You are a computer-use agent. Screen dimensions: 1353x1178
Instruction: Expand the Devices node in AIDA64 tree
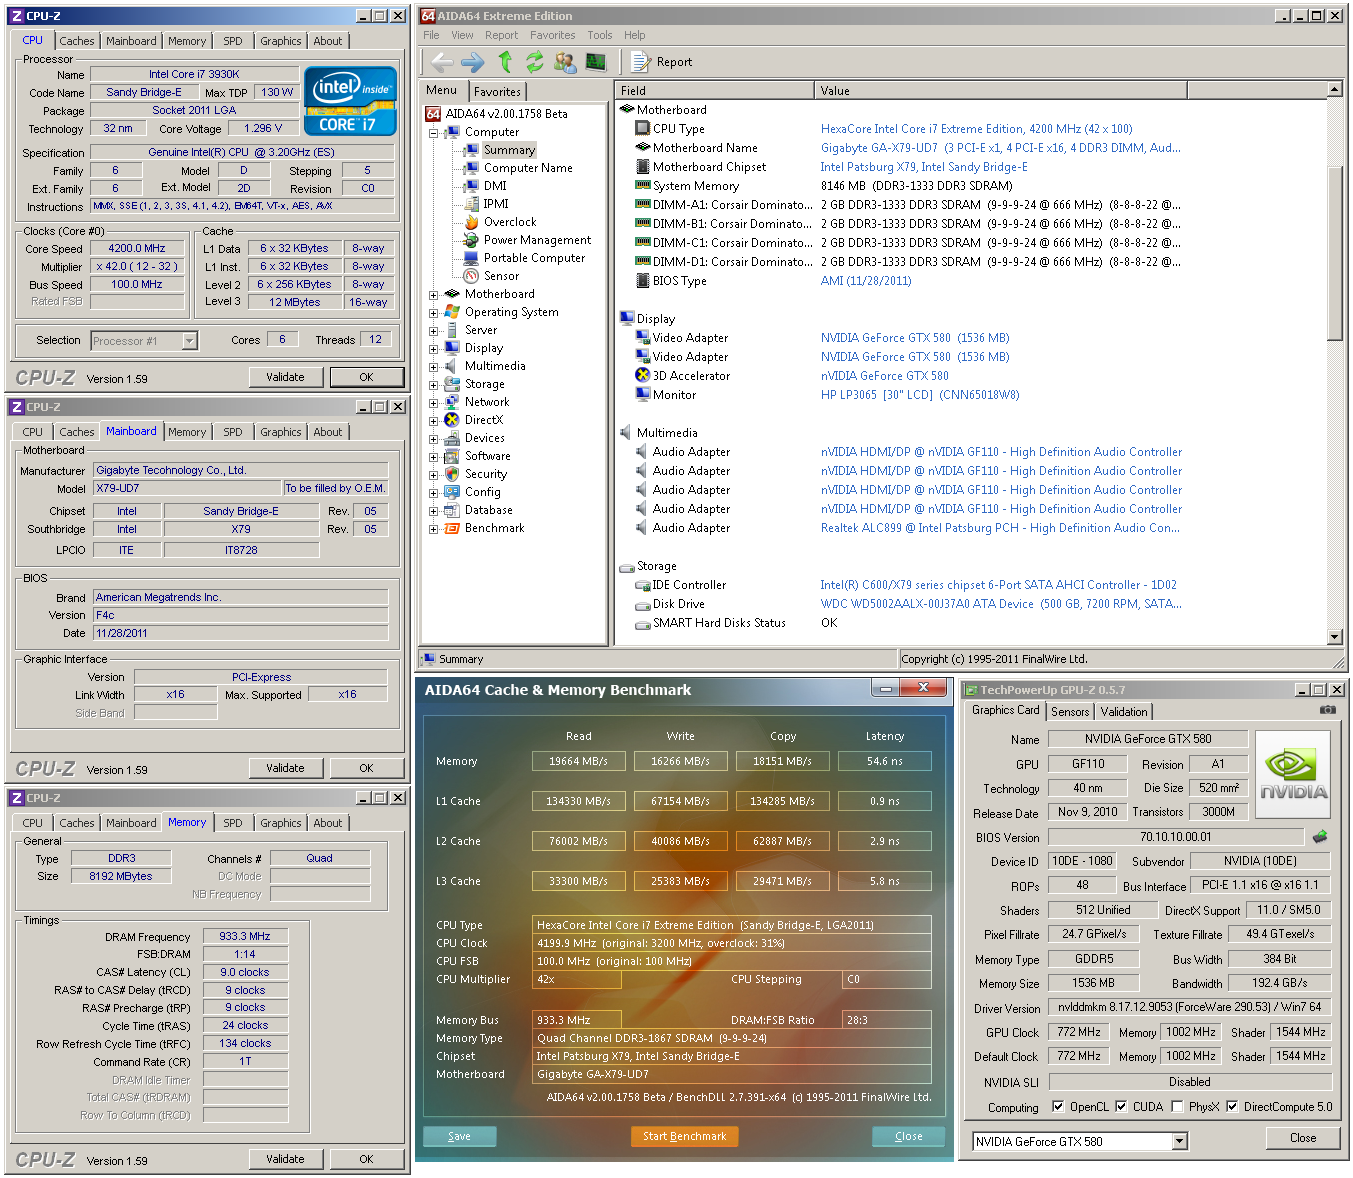(434, 438)
